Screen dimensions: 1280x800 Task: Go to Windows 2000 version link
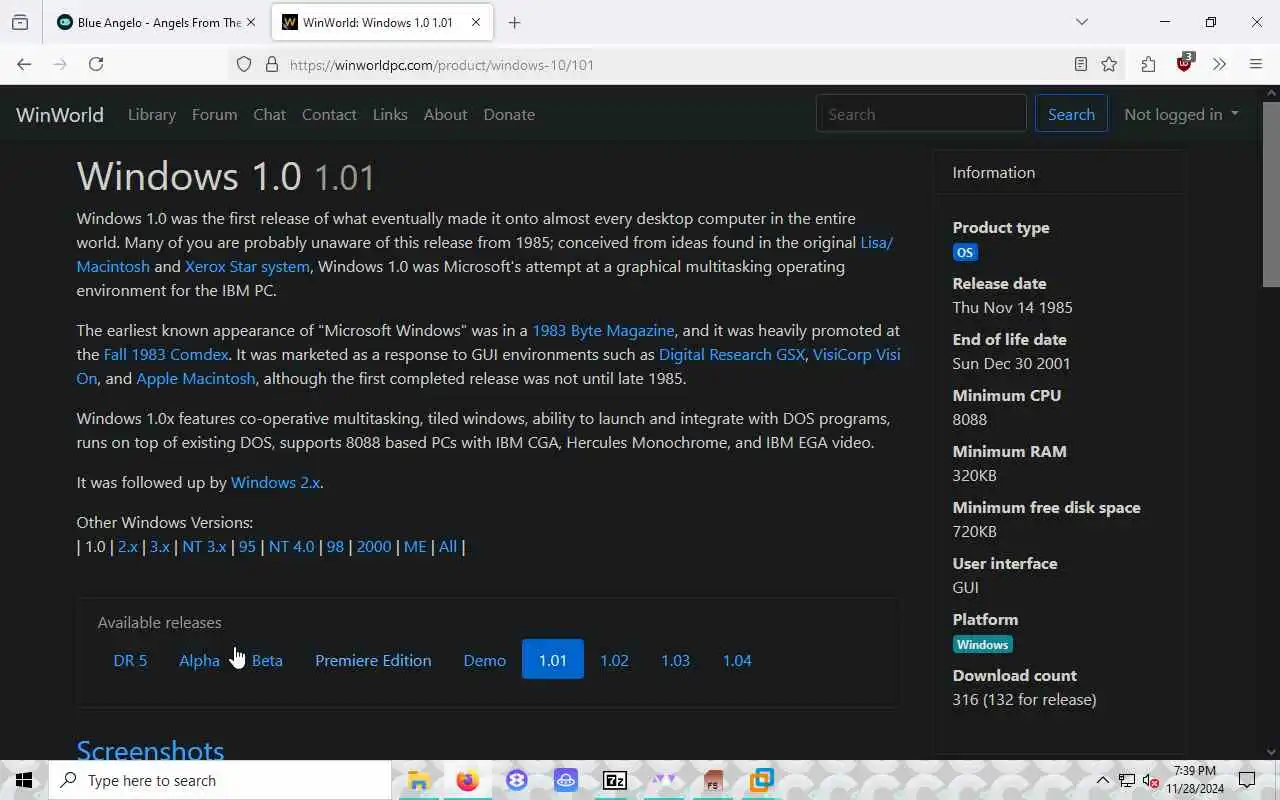(x=374, y=546)
